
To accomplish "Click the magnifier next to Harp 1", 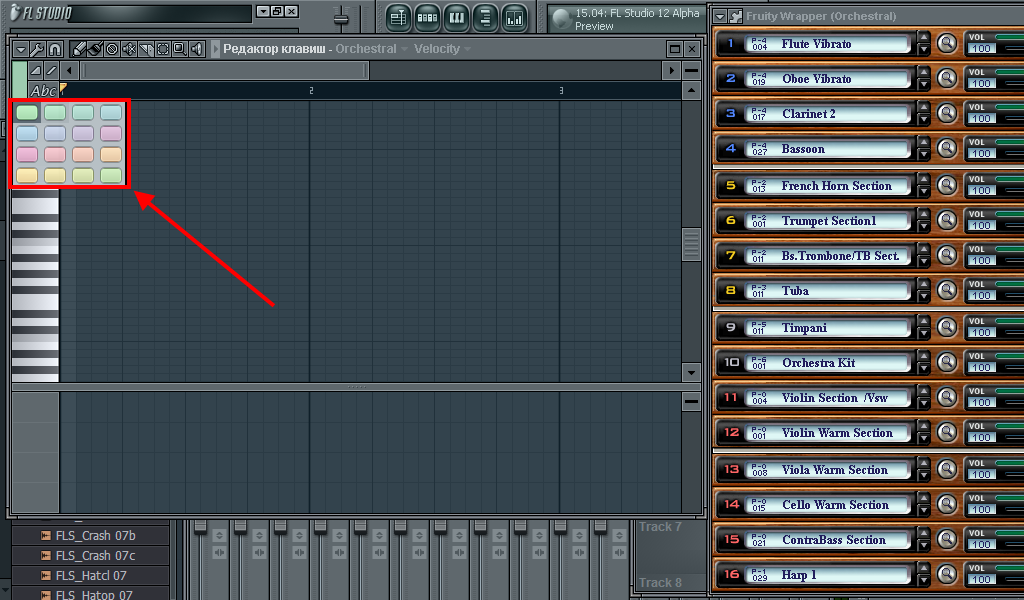I will 946,575.
